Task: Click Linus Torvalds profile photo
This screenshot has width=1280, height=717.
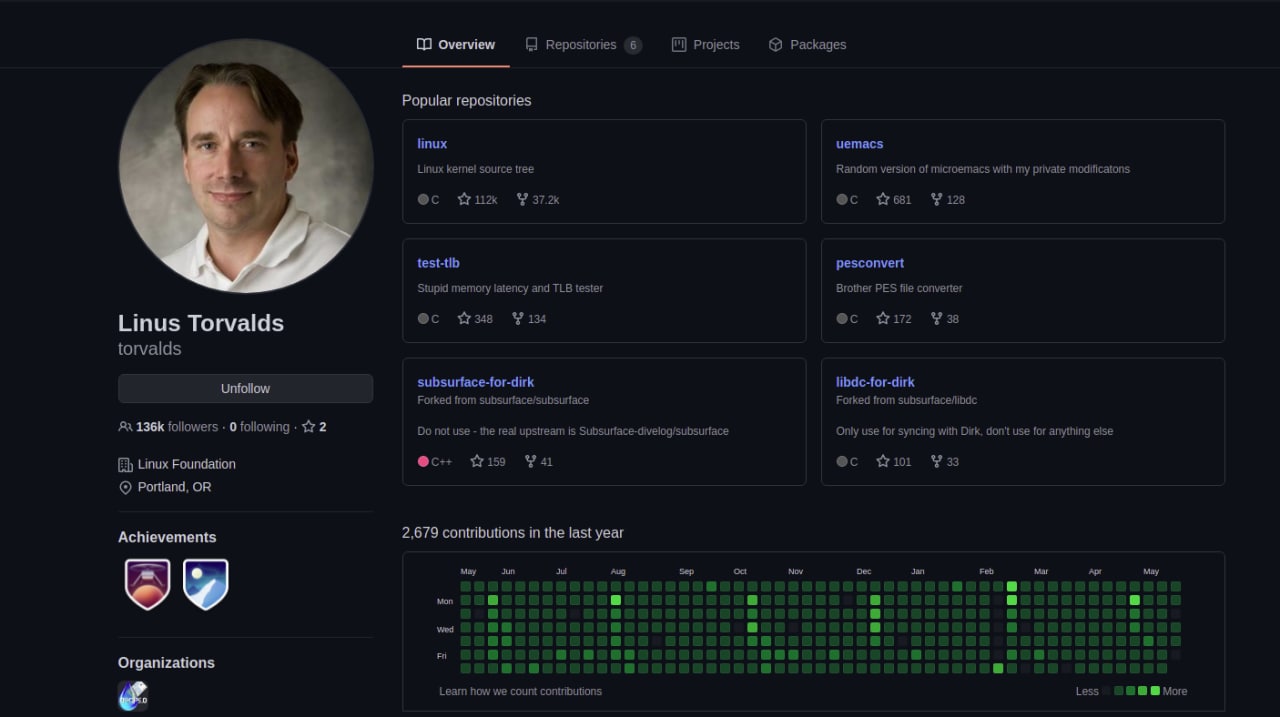Action: [x=246, y=166]
